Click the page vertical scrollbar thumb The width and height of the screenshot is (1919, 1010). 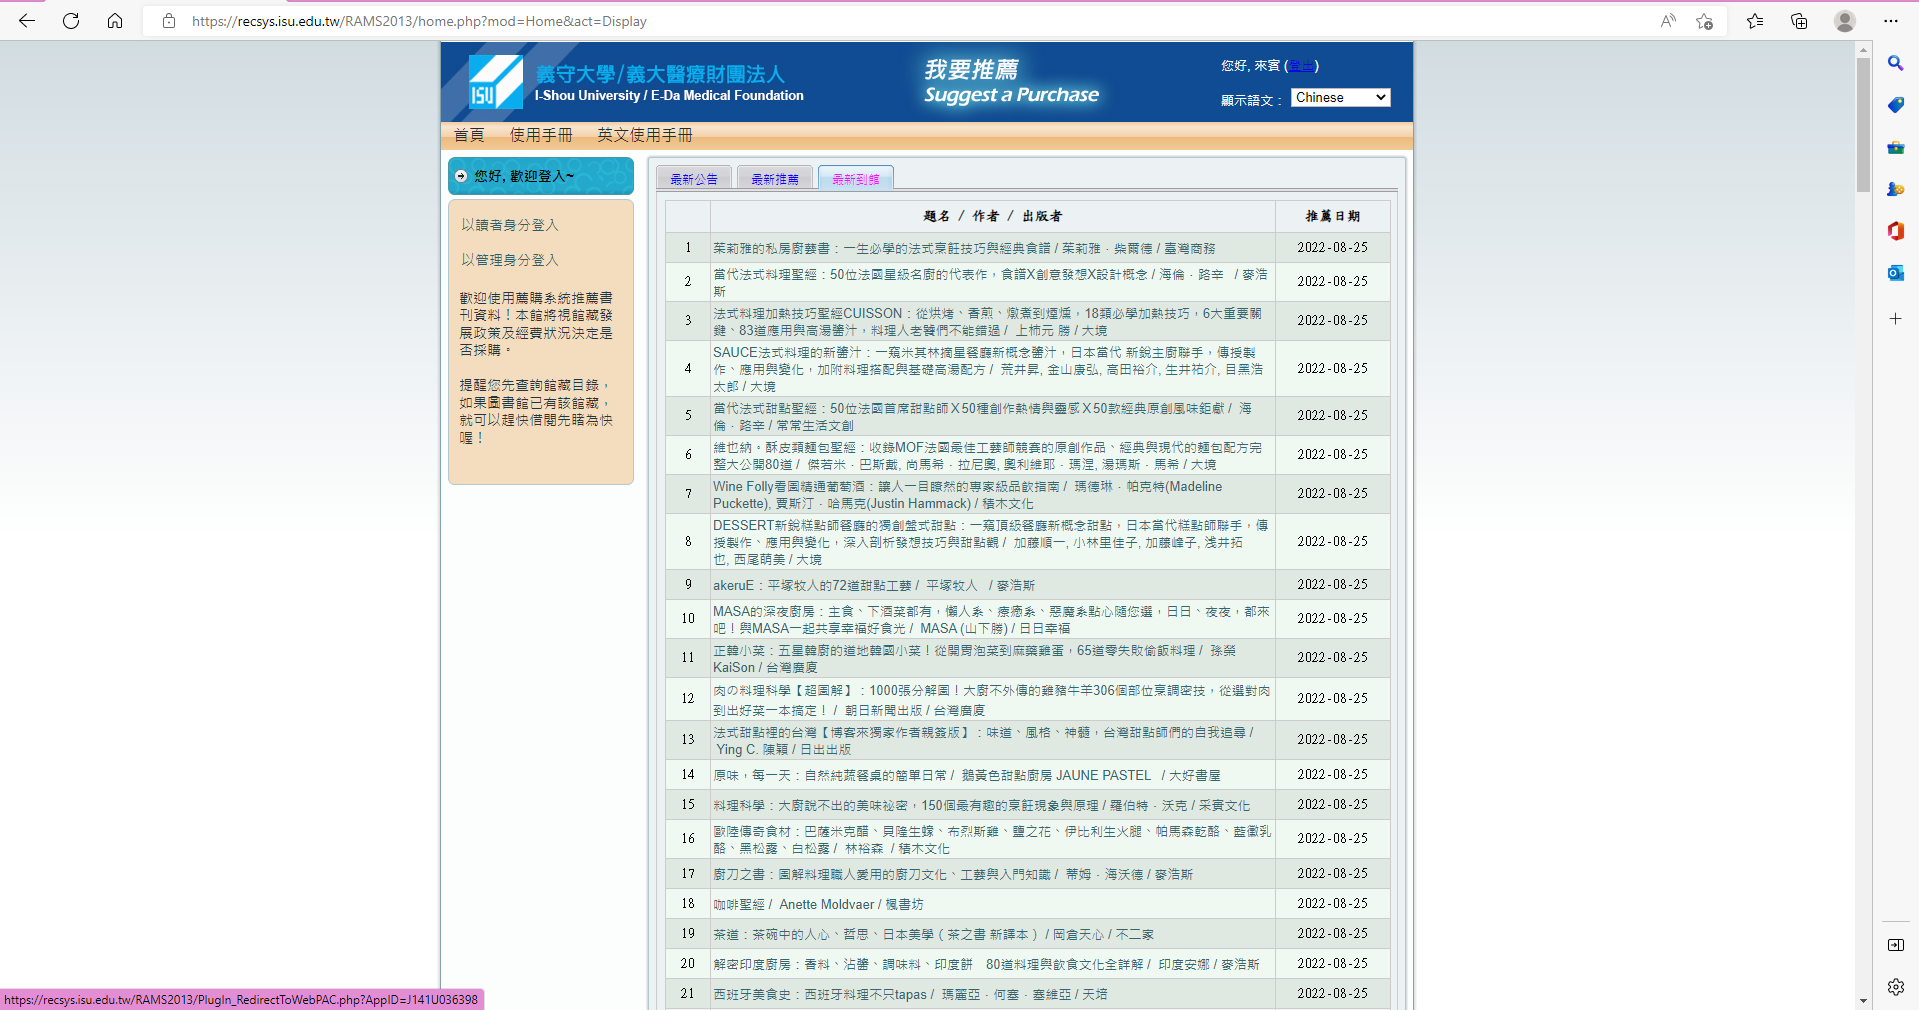(x=1863, y=124)
